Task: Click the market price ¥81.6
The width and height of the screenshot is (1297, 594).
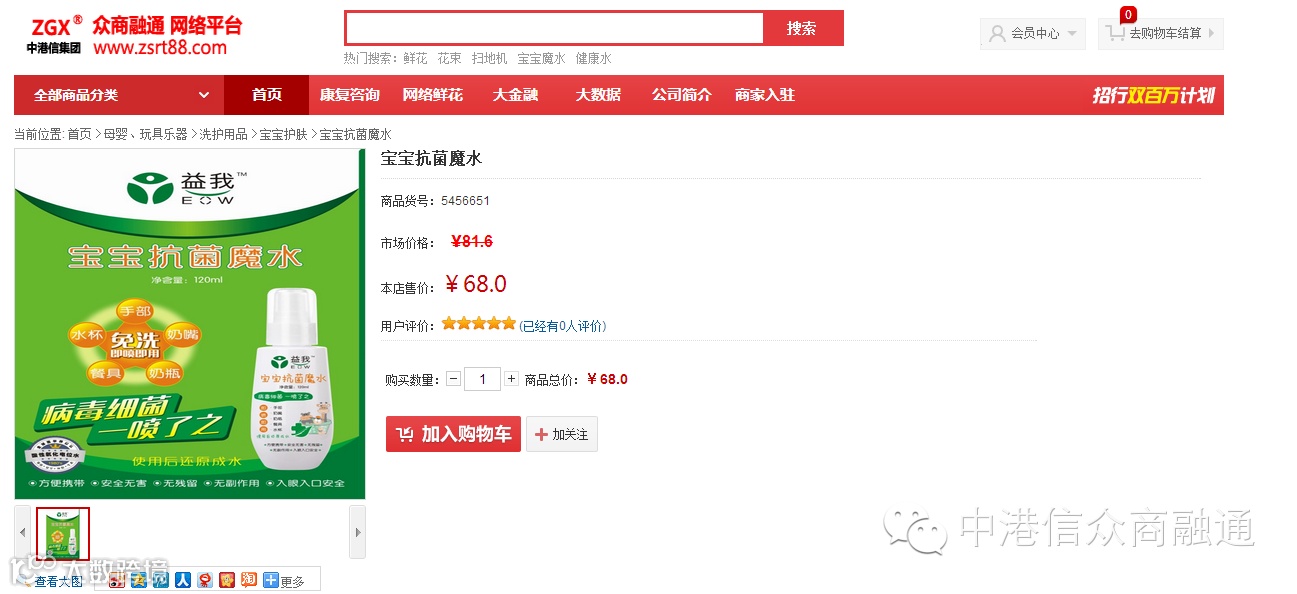Action: coord(472,241)
